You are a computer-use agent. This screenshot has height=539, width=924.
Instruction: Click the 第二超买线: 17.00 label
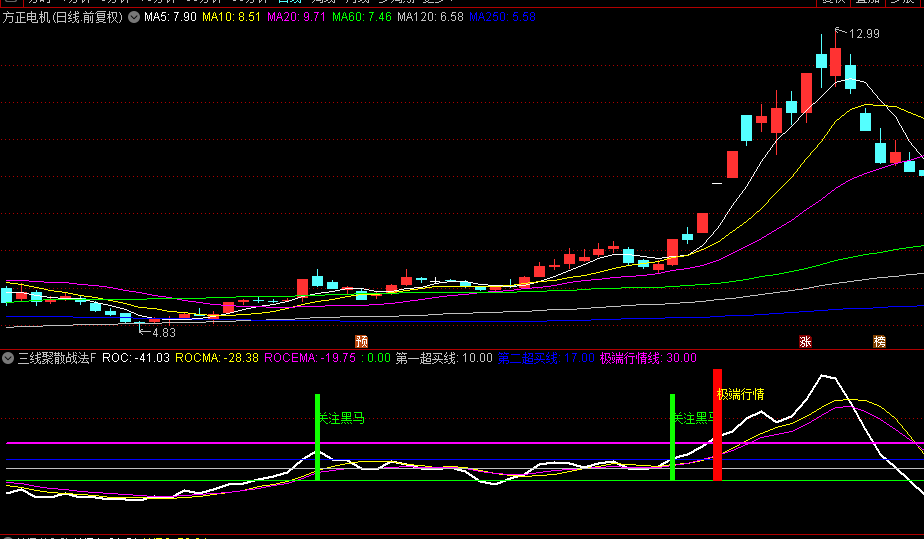[x=546, y=358]
